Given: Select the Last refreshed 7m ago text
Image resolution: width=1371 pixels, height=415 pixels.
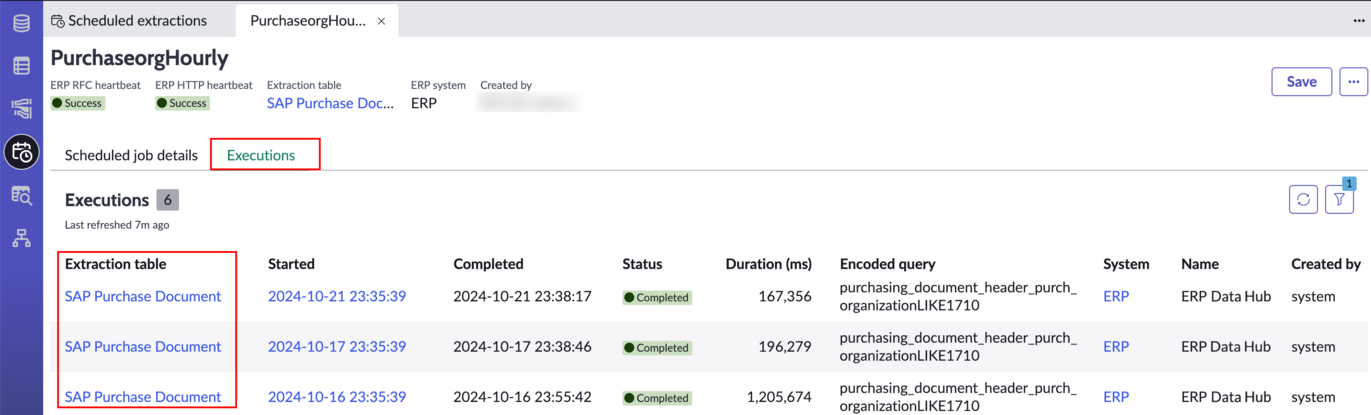Looking at the screenshot, I should [117, 225].
